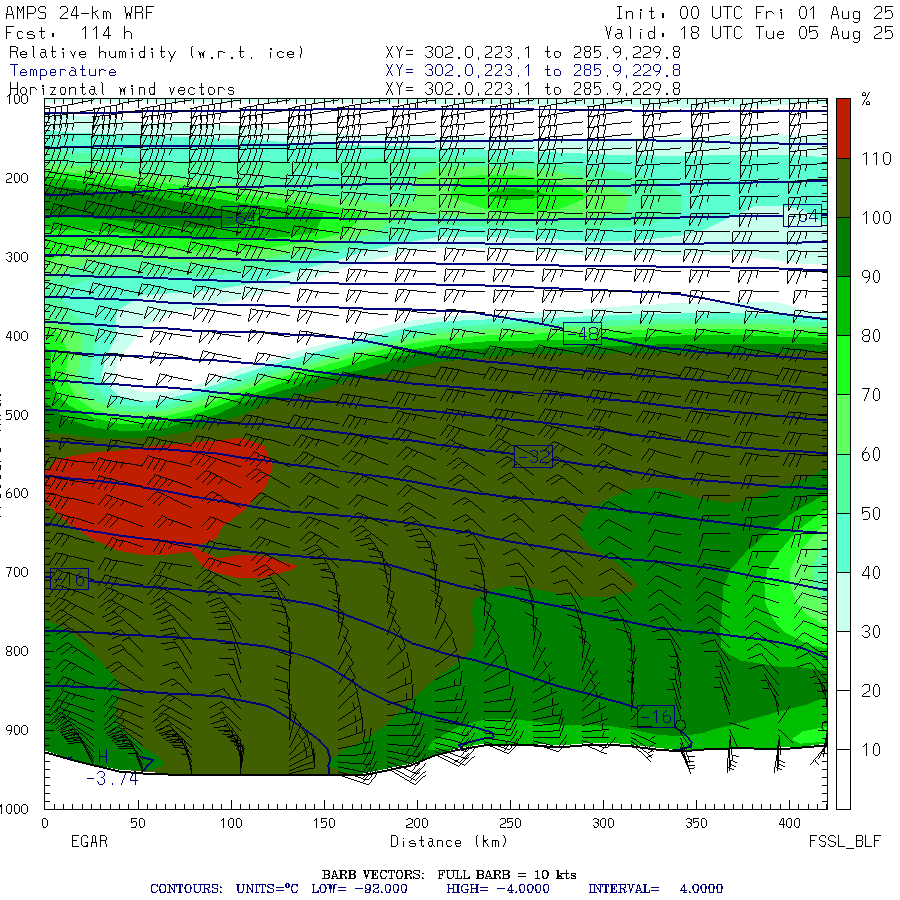Select the olive colorbar segment between 100 and 110
The width and height of the screenshot is (900, 900).
click(843, 188)
